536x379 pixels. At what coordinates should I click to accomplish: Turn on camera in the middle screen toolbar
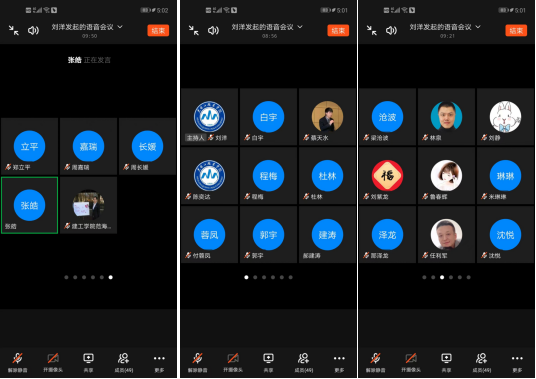point(233,363)
